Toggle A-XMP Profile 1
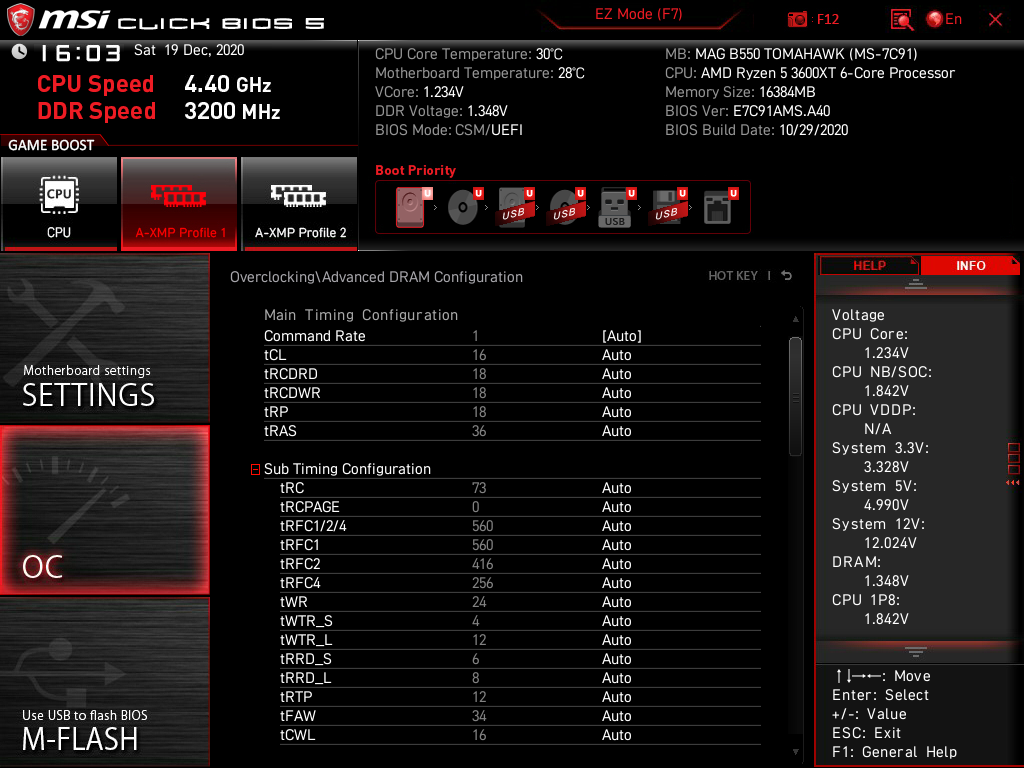 179,203
